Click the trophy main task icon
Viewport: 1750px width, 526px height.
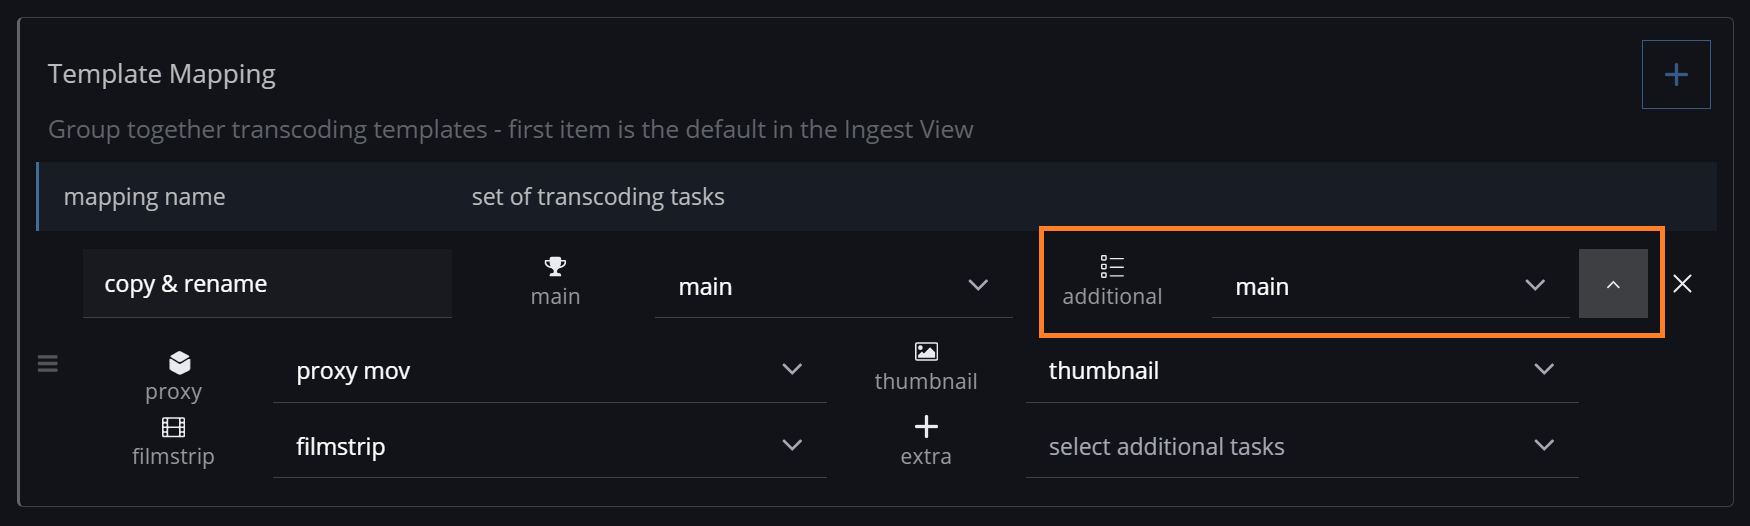[555, 266]
